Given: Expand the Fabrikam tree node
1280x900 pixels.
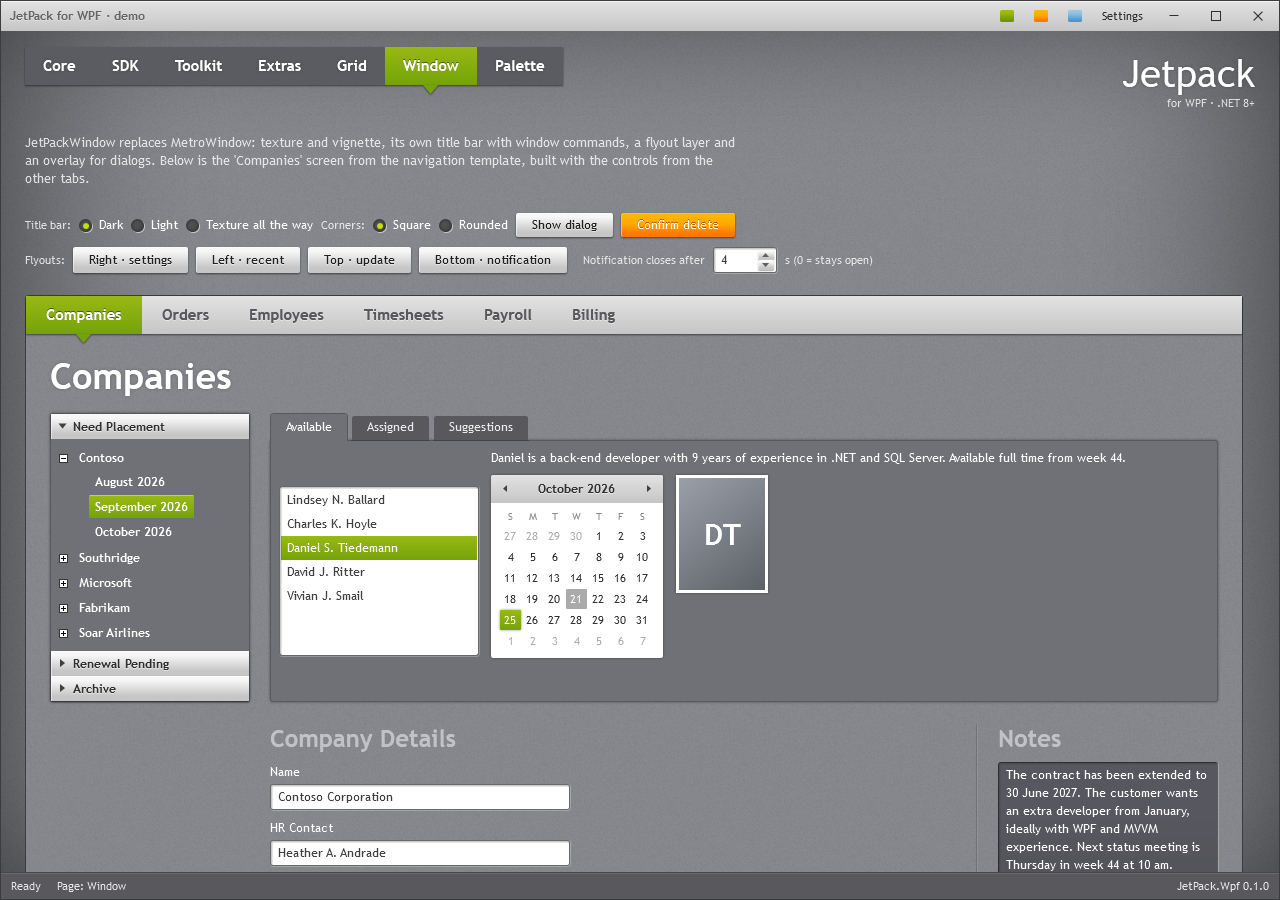Looking at the screenshot, I should point(64,608).
